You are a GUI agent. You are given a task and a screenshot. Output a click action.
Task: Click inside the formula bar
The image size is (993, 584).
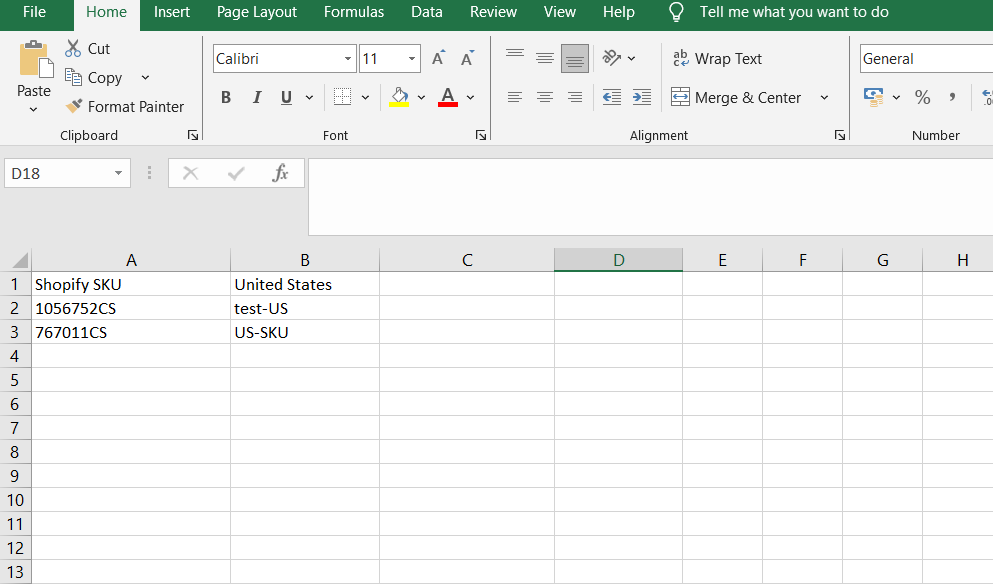point(650,197)
